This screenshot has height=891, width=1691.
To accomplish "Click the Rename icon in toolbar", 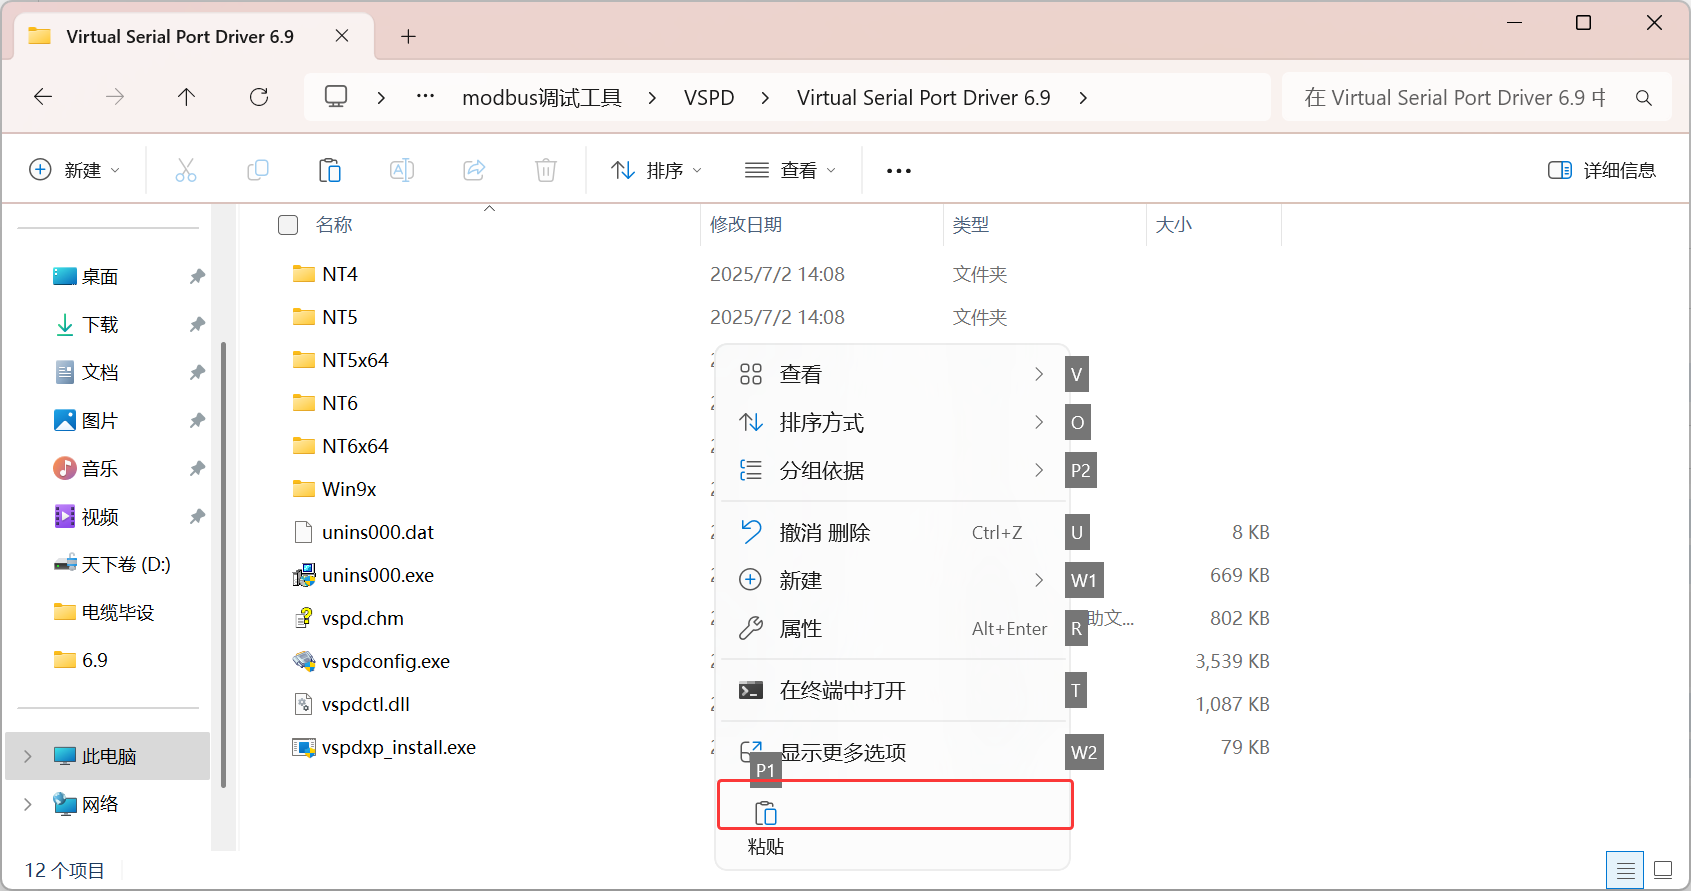I will (x=402, y=170).
